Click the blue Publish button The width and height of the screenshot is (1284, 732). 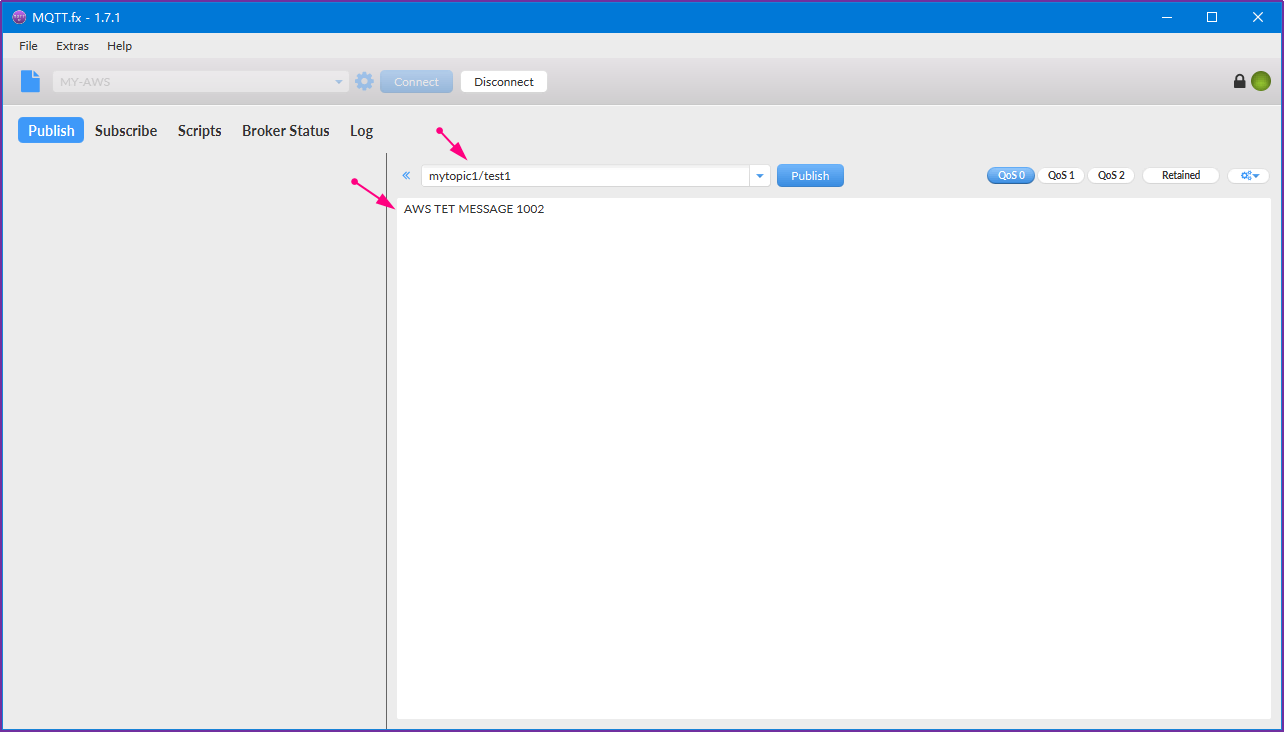click(x=810, y=176)
